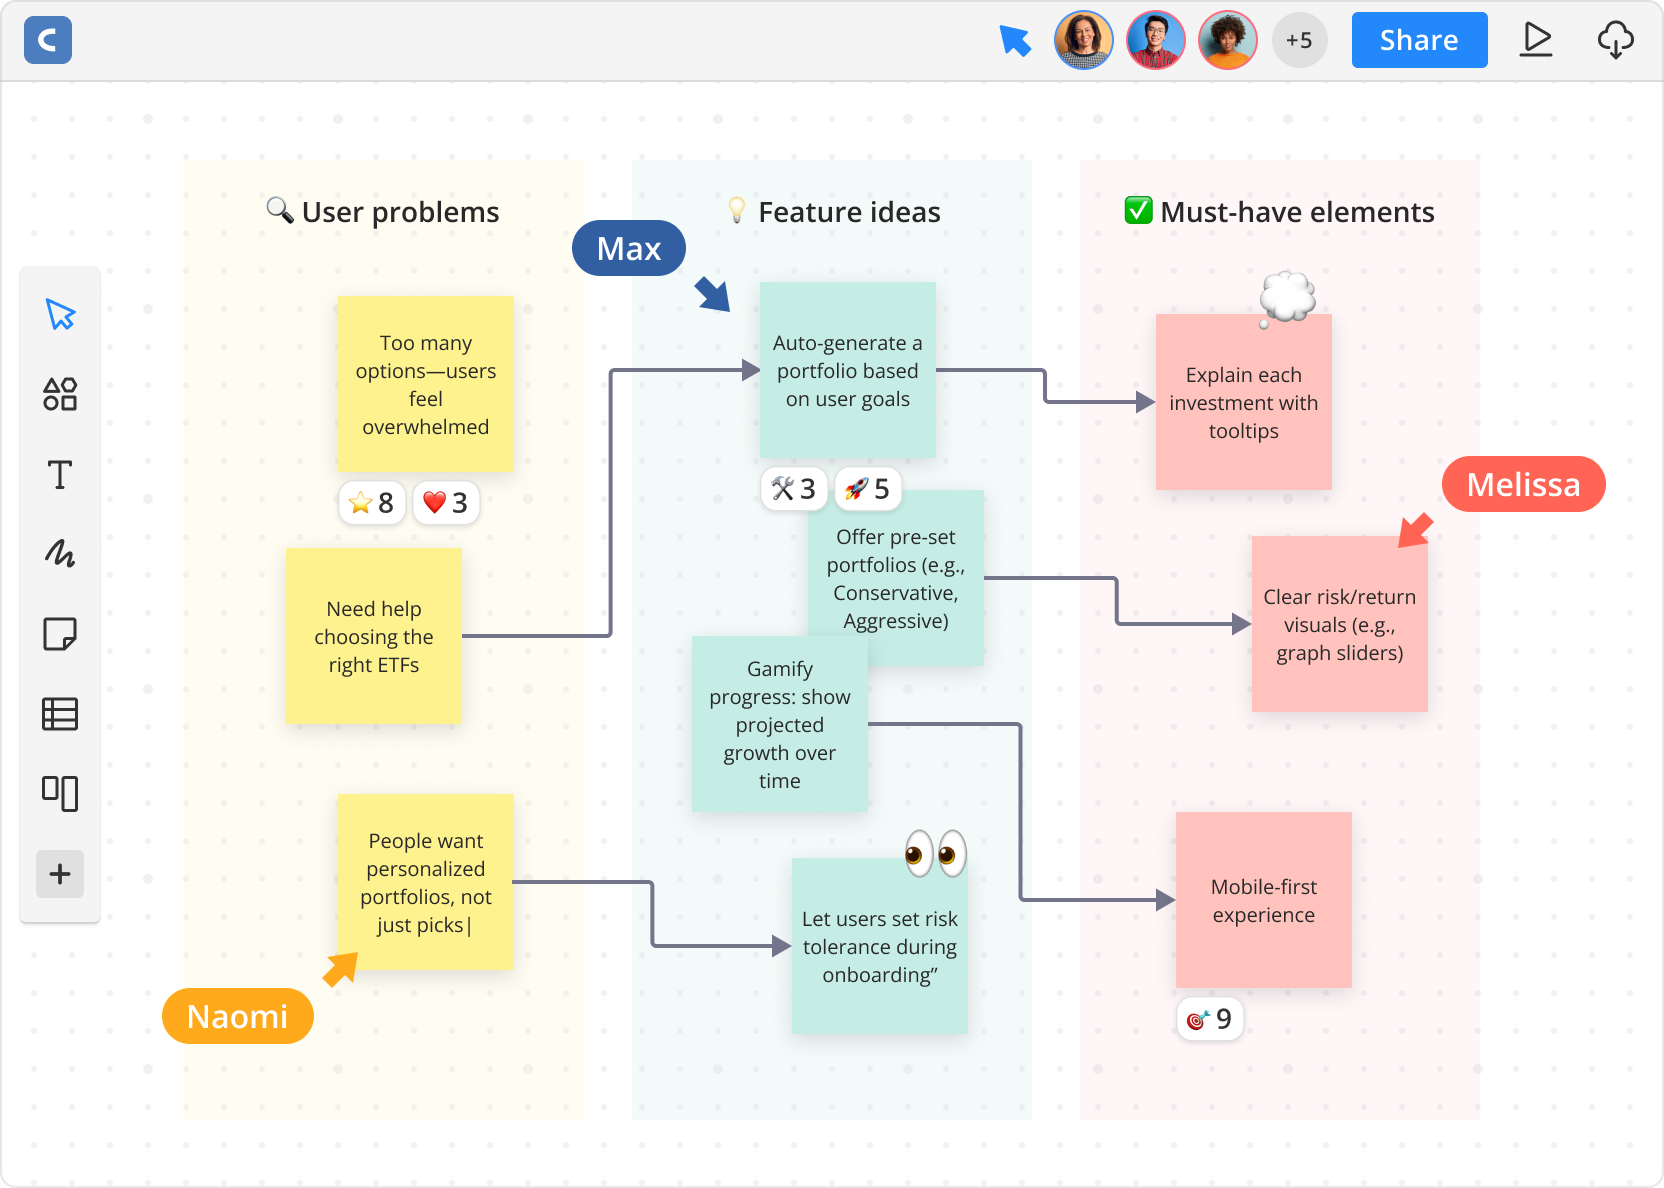The height and width of the screenshot is (1188, 1664).
Task: Click the Share button
Action: [1418, 40]
